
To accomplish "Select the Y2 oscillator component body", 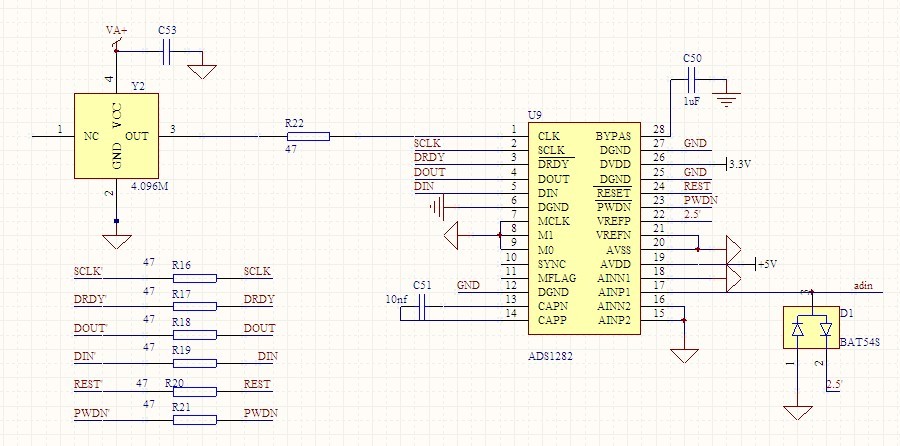I will point(117,136).
